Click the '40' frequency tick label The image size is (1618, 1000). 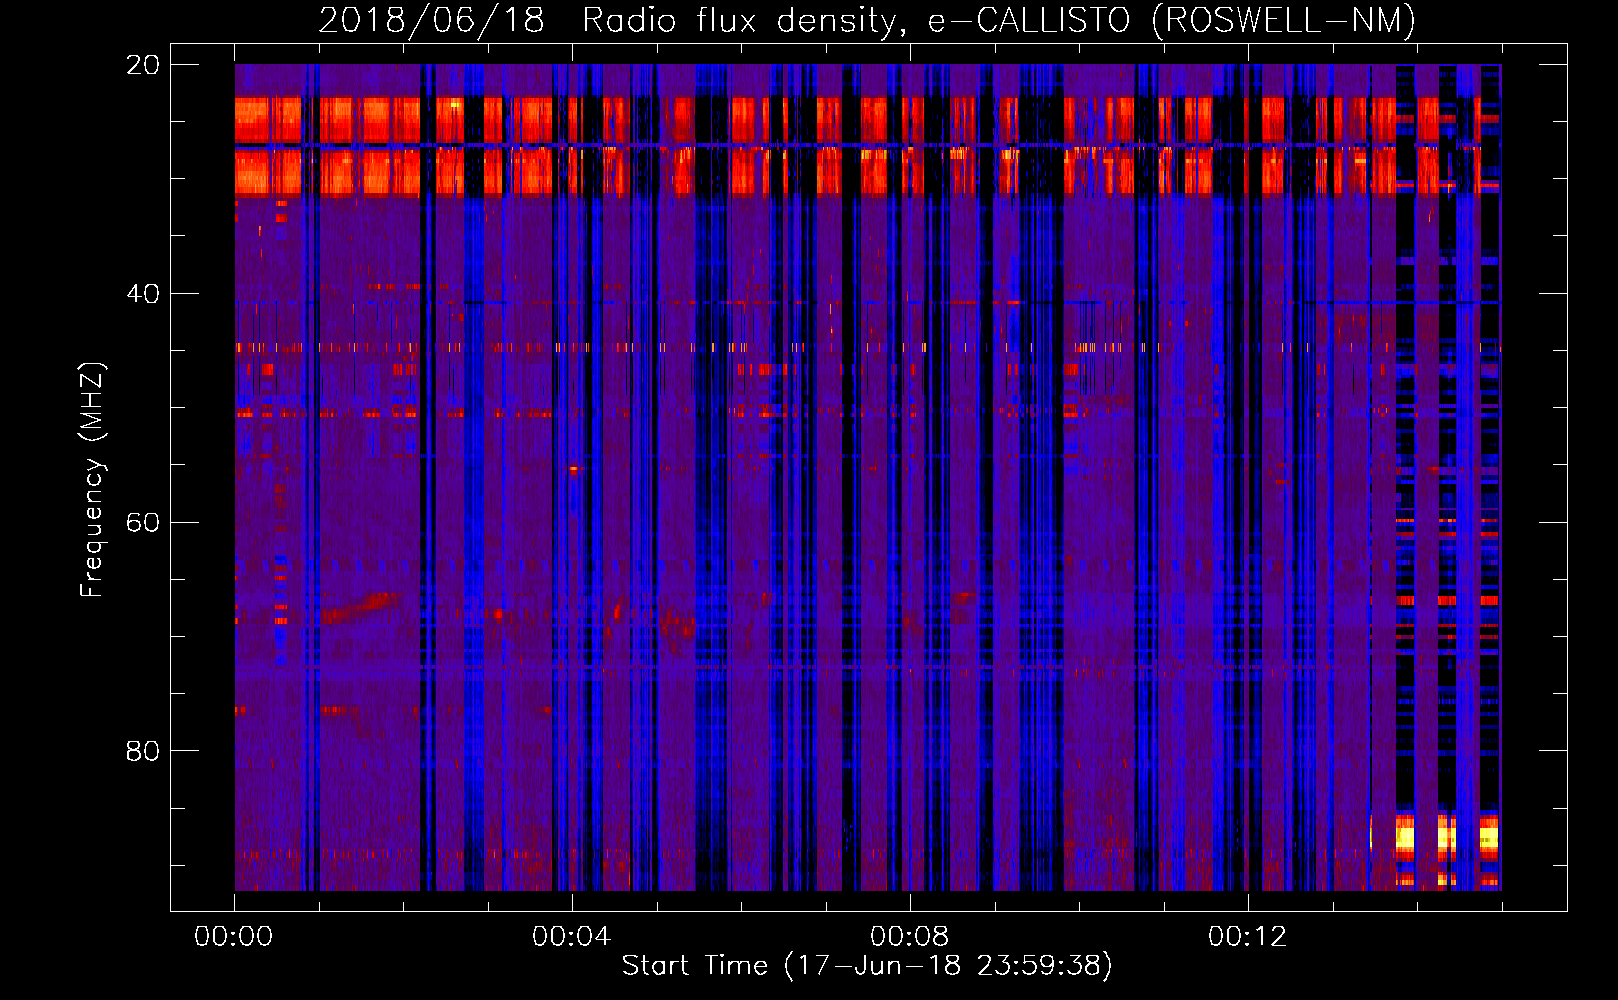(x=143, y=294)
